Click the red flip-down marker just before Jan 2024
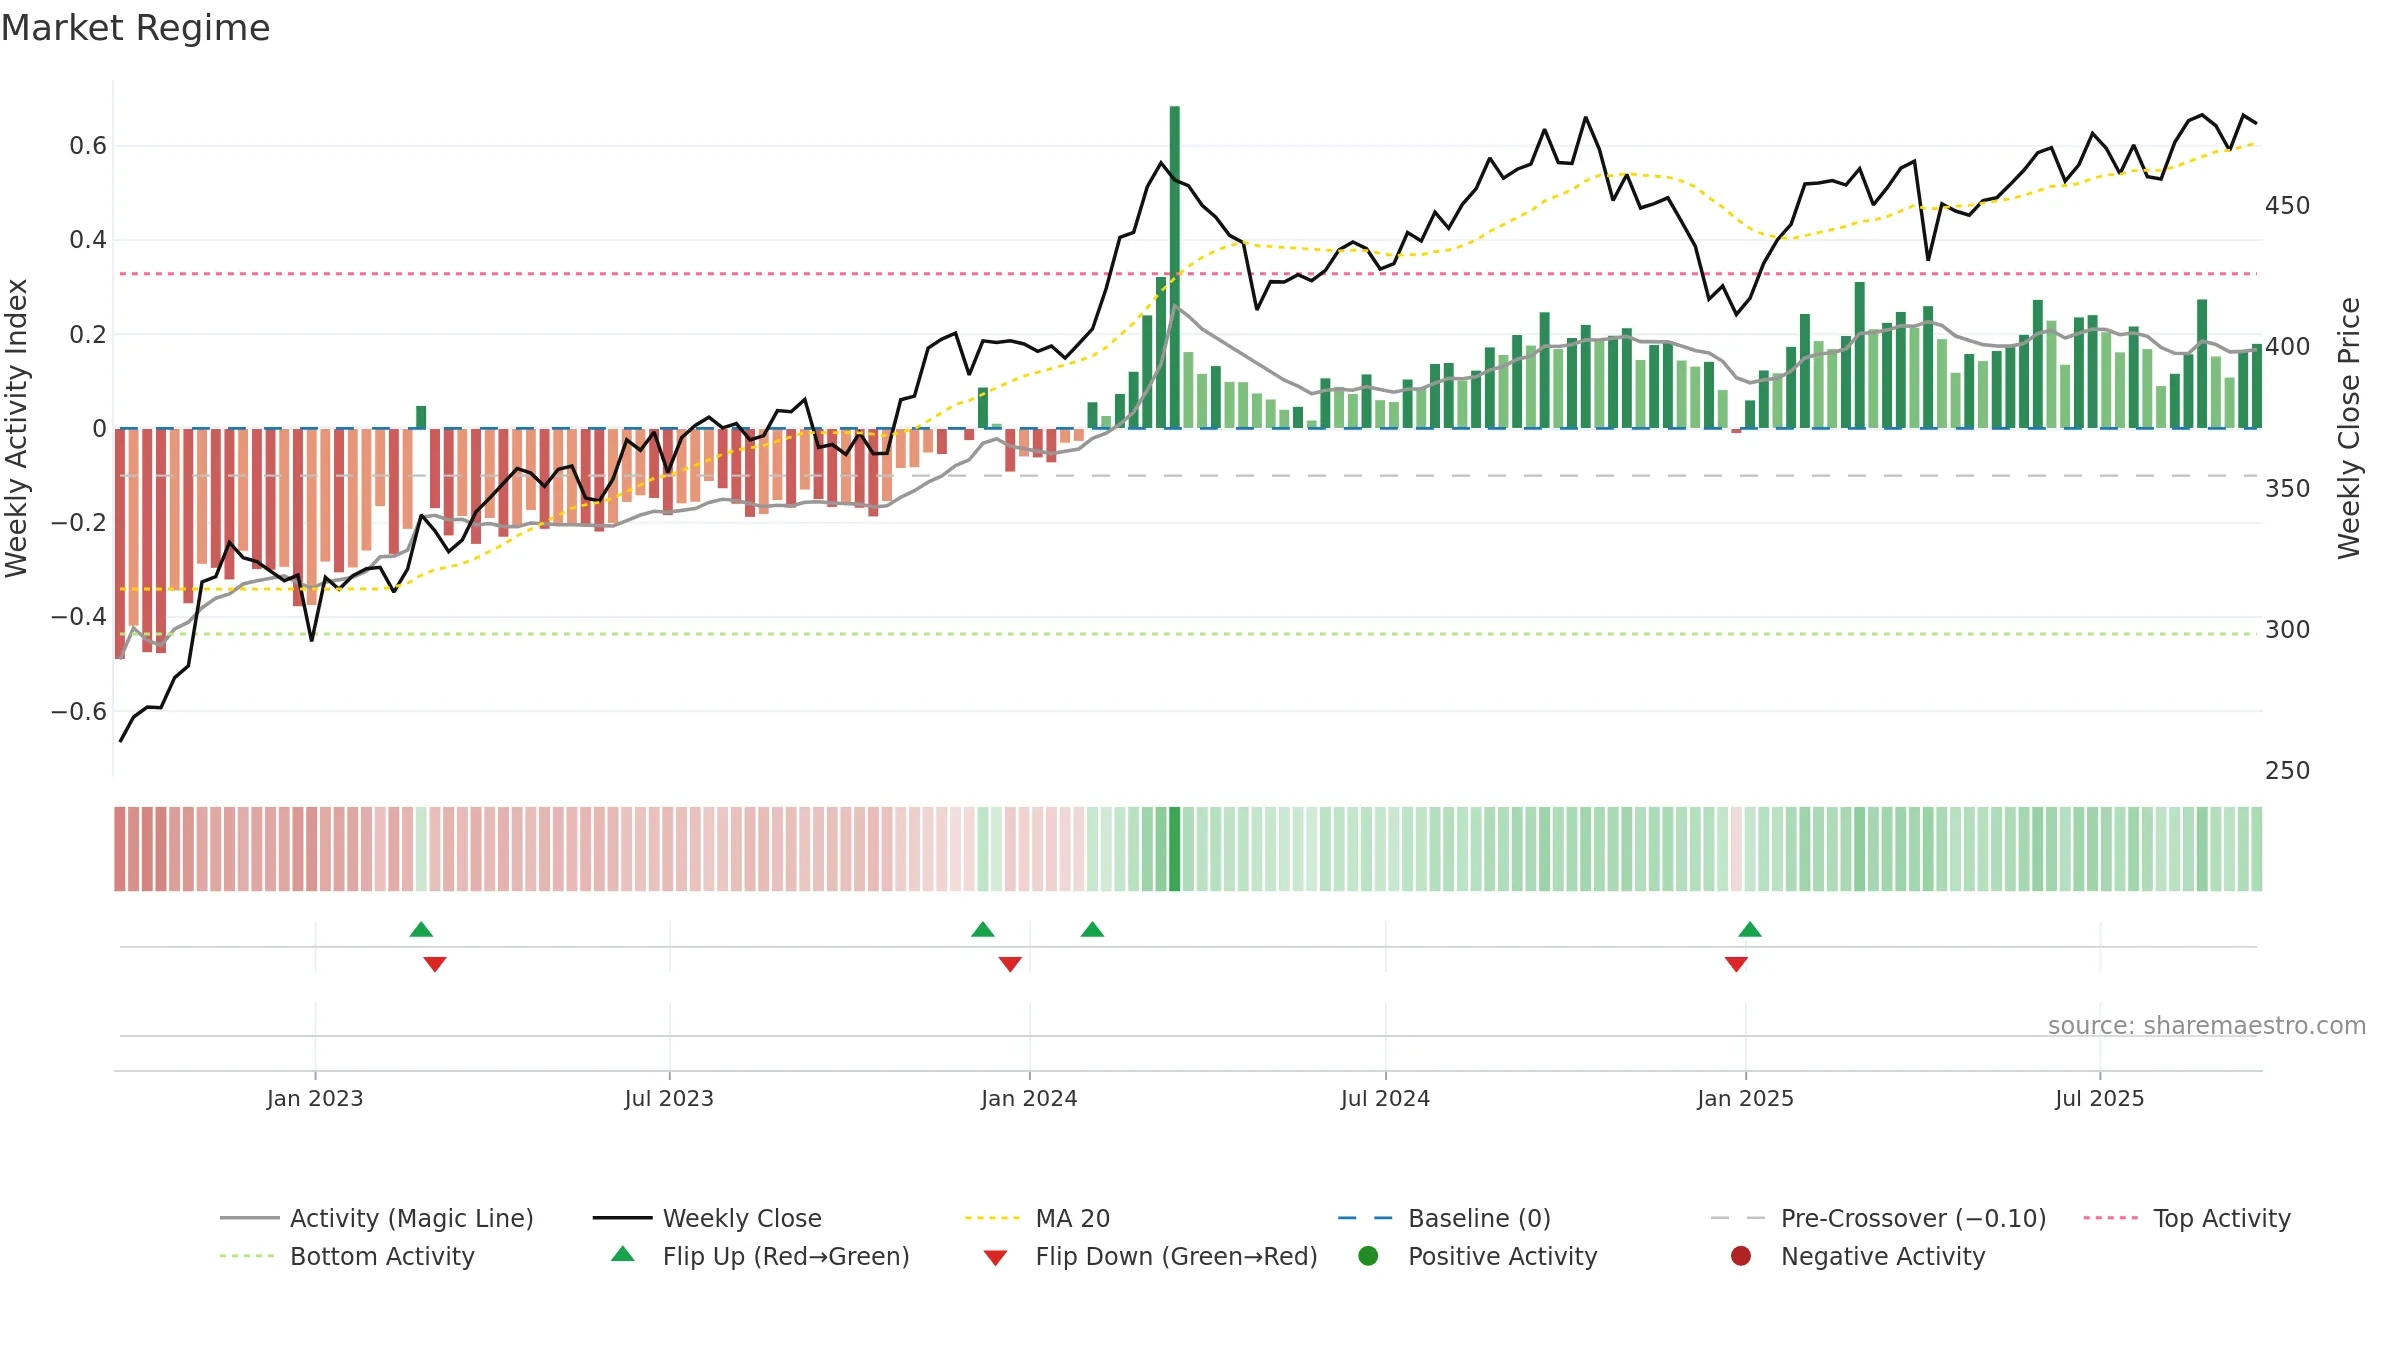The image size is (2400, 1350). (1010, 964)
